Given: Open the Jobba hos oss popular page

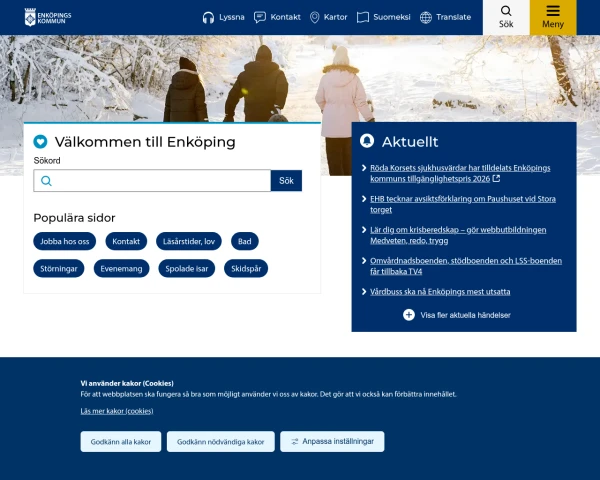Looking at the screenshot, I should 65,241.
